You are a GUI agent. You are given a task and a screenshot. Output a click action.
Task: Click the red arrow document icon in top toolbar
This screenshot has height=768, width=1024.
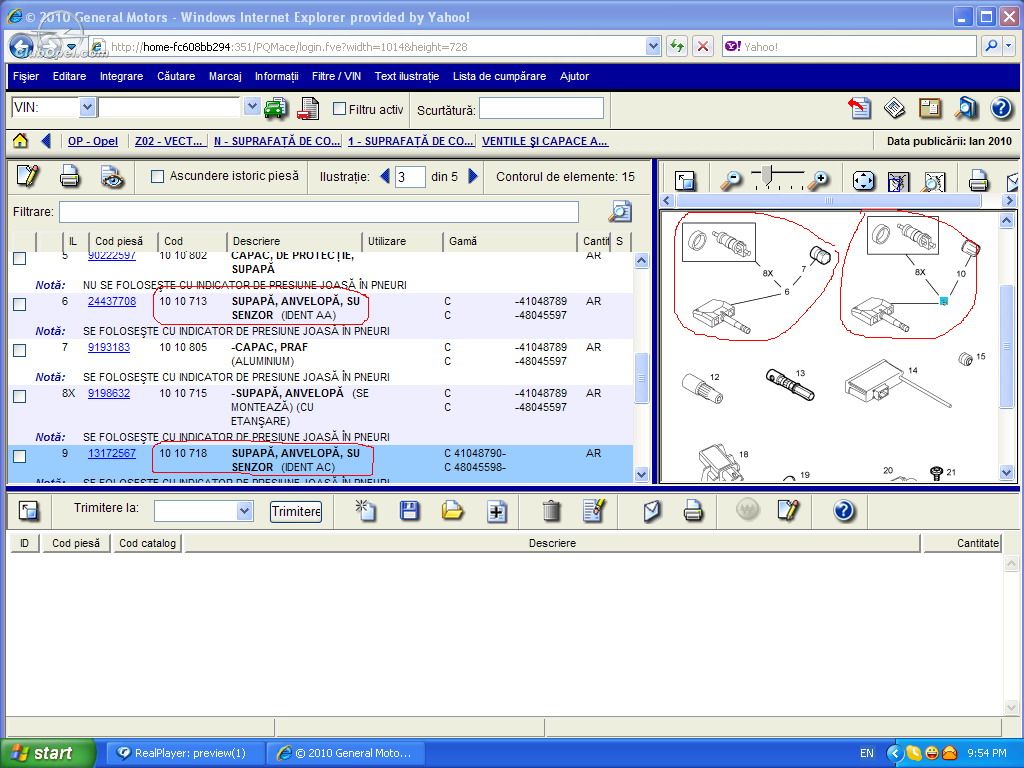point(859,108)
